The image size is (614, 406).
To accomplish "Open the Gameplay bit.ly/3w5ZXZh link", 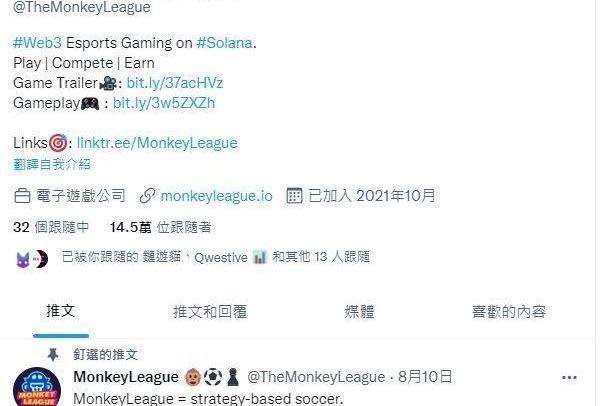I will coord(164,103).
